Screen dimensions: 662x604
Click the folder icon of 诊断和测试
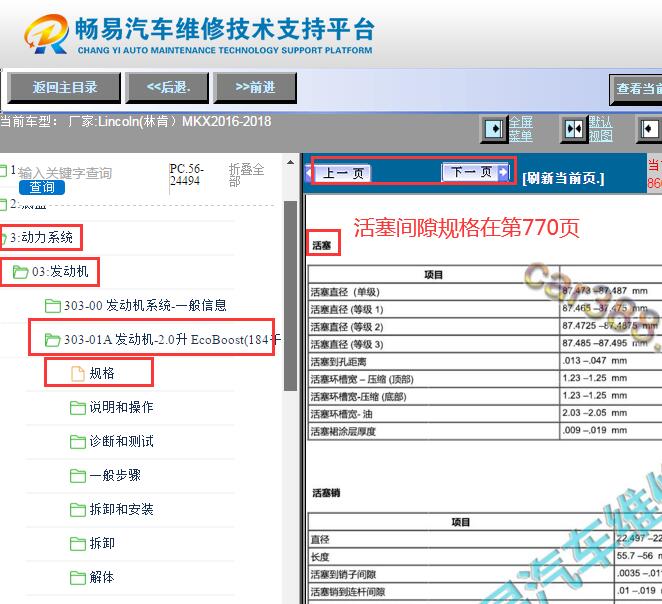(78, 441)
